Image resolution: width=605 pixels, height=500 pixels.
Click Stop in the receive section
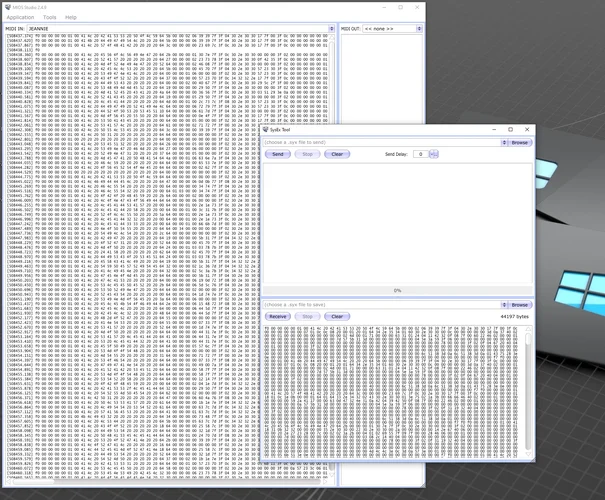[x=307, y=316]
